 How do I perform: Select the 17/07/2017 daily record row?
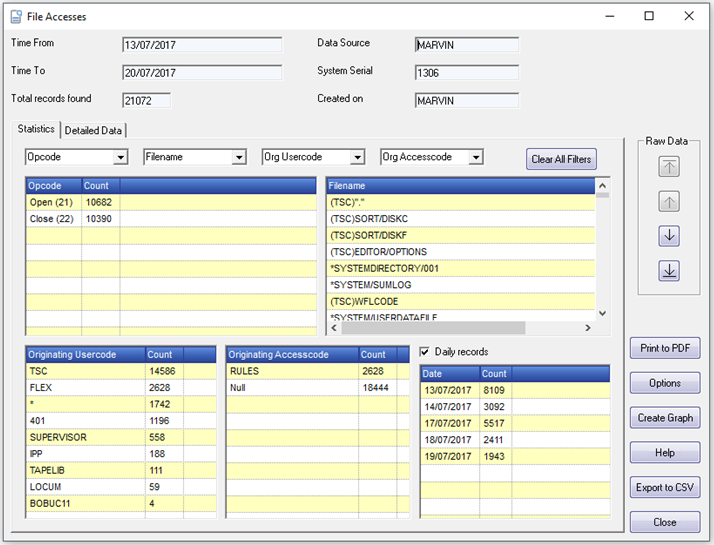pyautogui.click(x=515, y=423)
